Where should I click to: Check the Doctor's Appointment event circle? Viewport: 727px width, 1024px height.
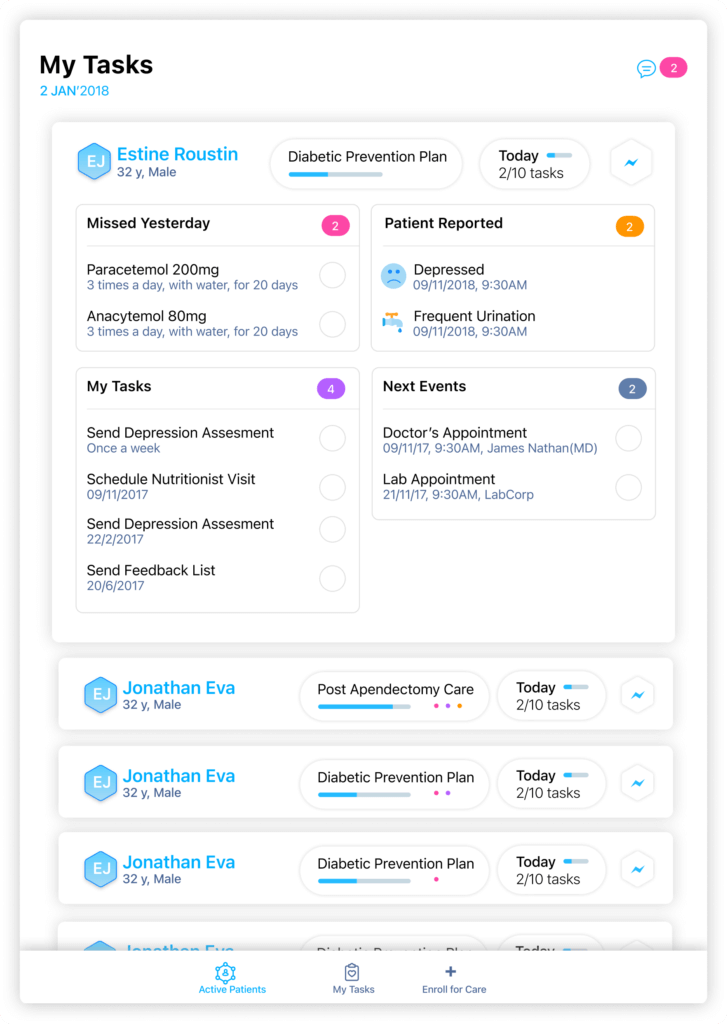pos(628,438)
